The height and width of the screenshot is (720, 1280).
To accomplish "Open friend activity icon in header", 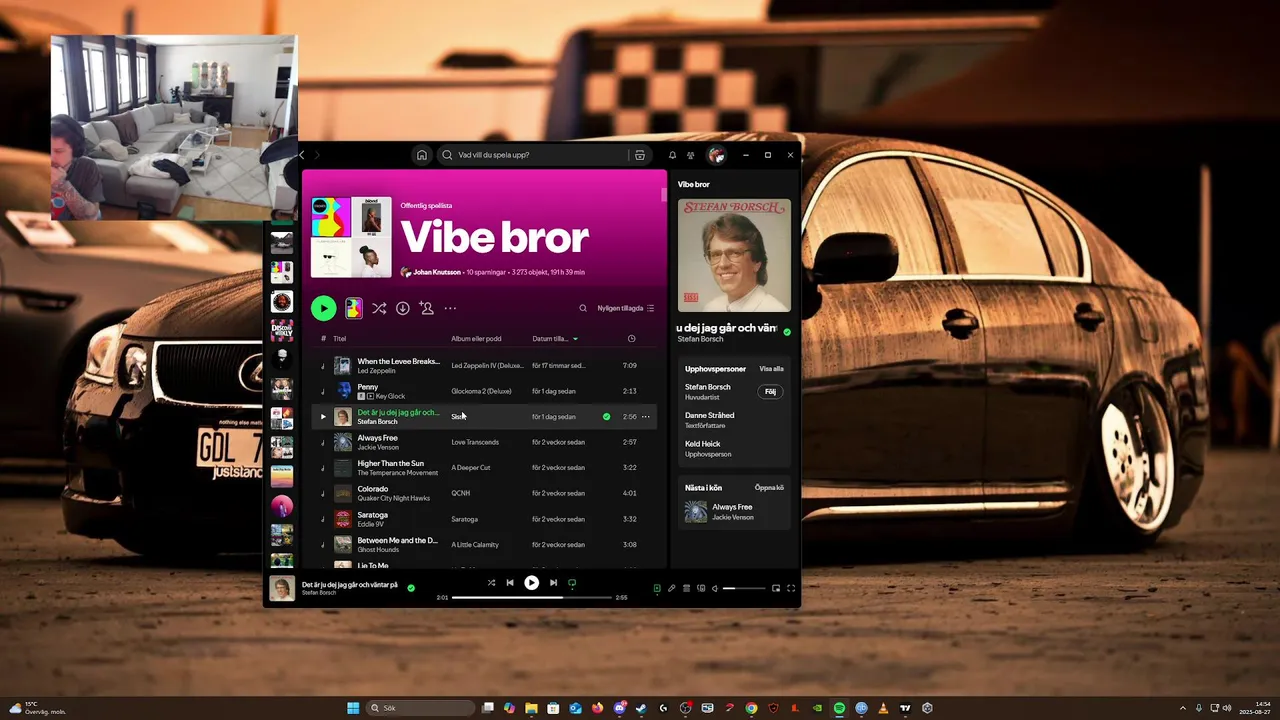I will tap(690, 155).
